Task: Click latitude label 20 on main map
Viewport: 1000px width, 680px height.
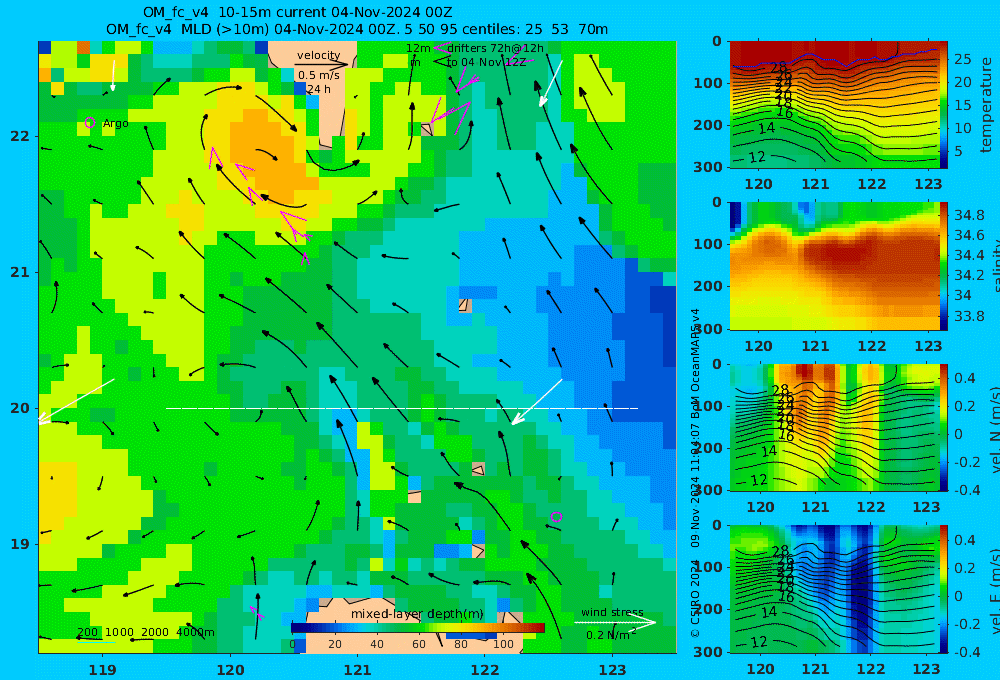Action: pos(20,408)
